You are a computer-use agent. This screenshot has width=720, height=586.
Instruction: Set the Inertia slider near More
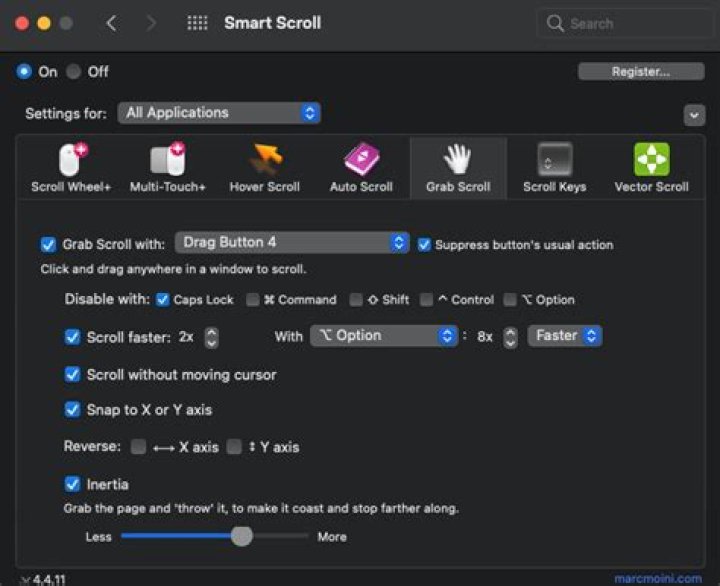tap(304, 535)
